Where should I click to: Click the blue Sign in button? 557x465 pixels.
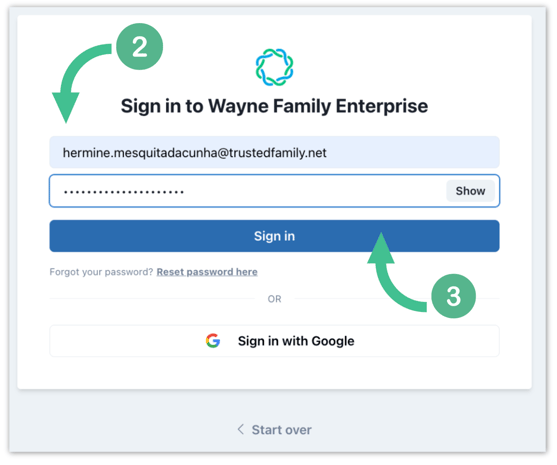(x=274, y=236)
